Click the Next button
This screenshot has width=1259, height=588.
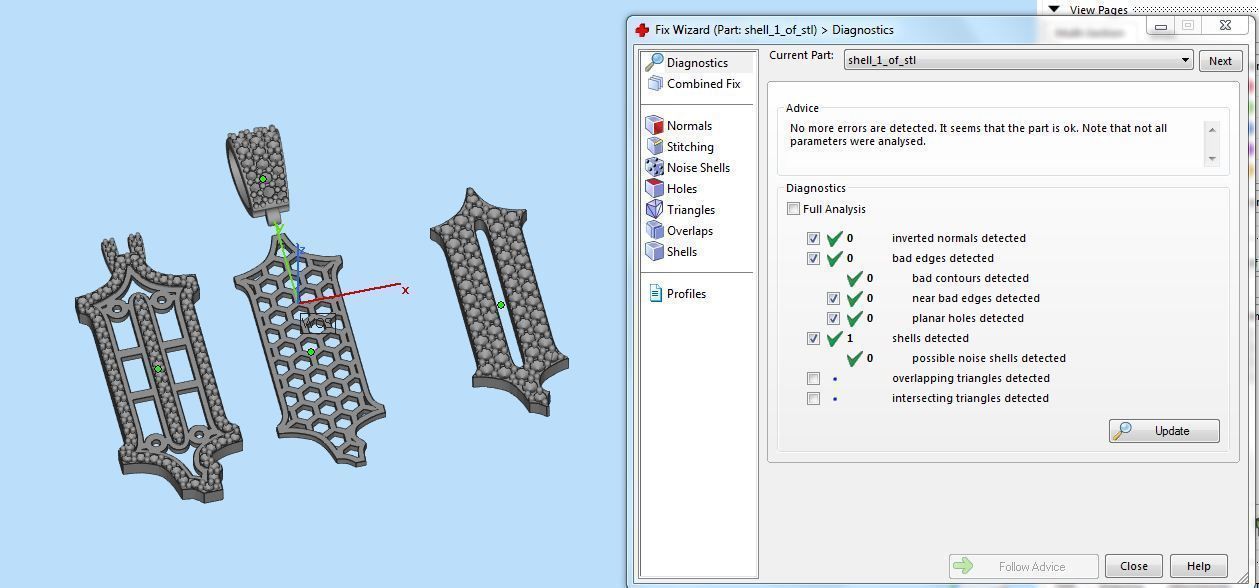point(1220,61)
